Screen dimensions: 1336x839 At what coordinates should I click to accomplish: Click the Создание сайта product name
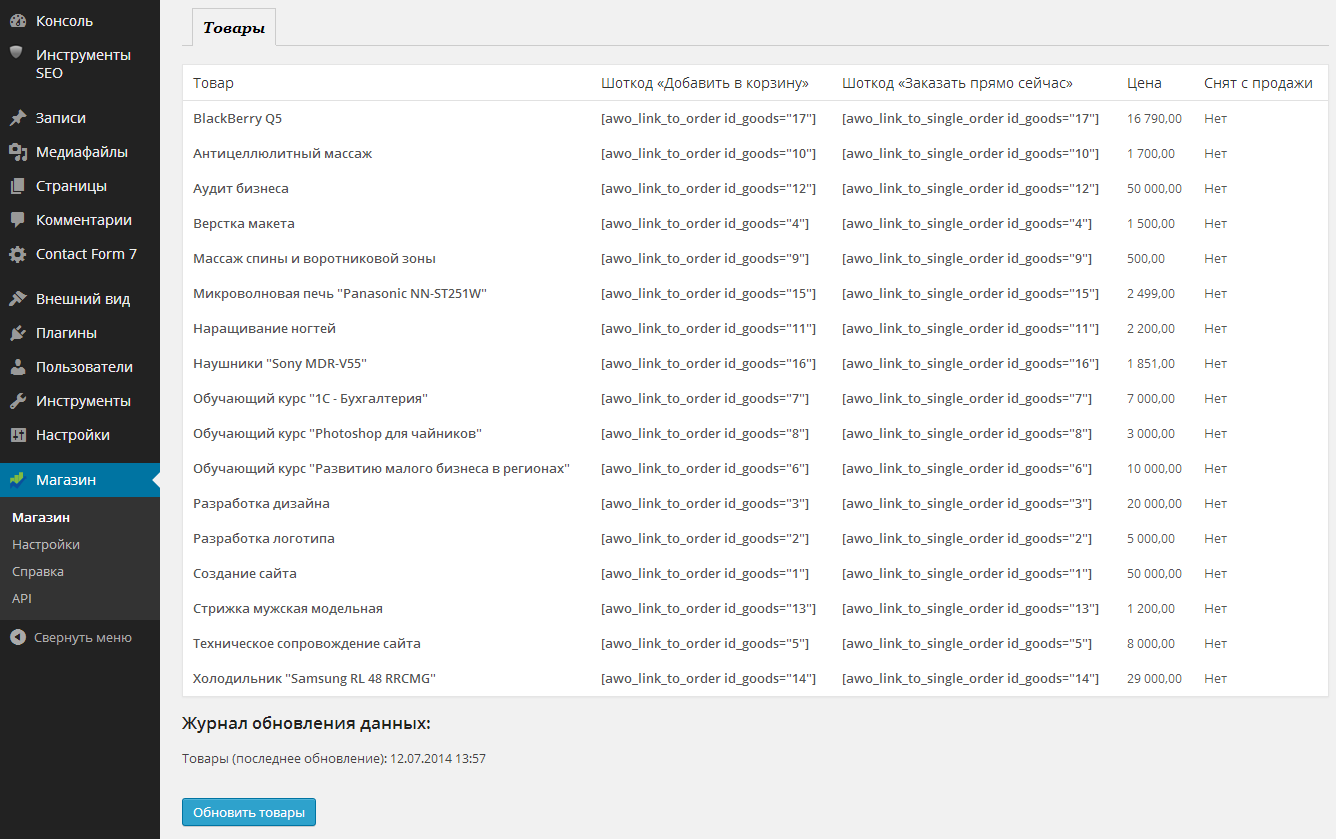pos(245,574)
